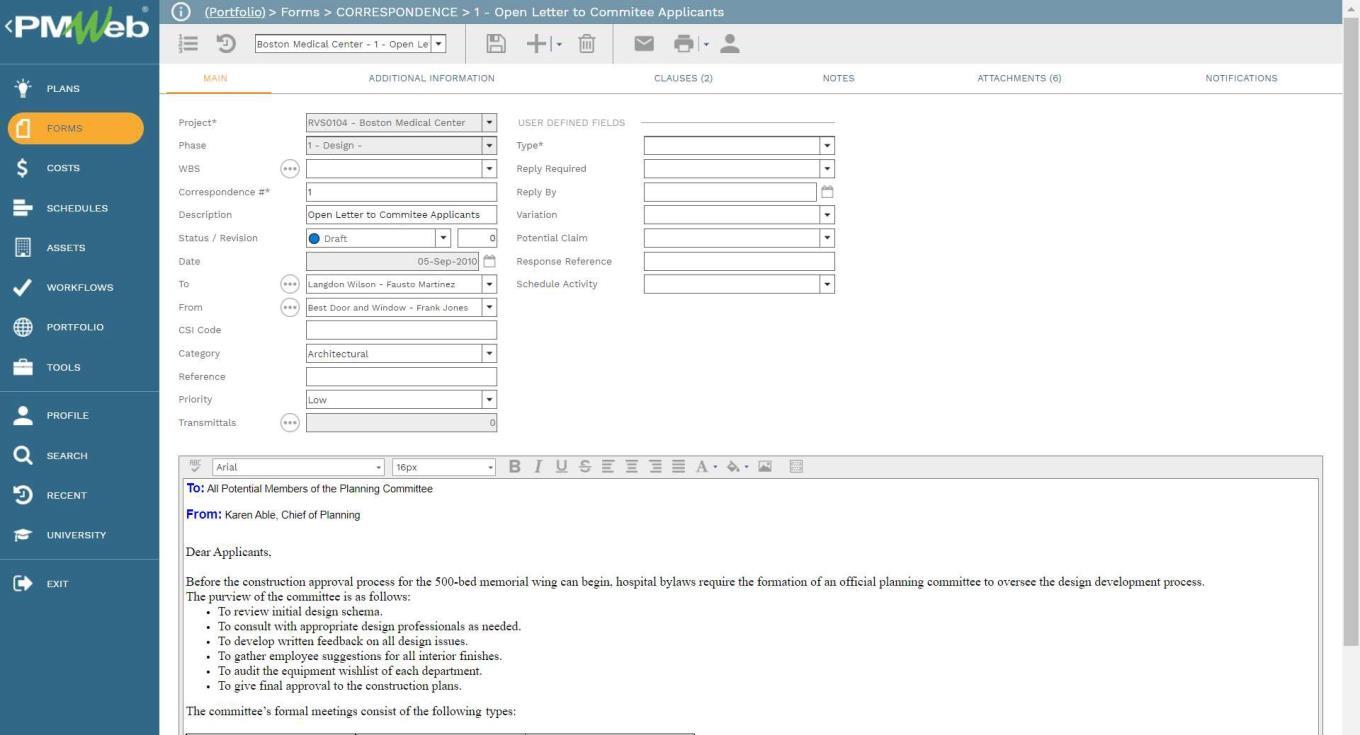
Task: Expand the add-new plus dropdown arrow
Action: [x=559, y=45]
